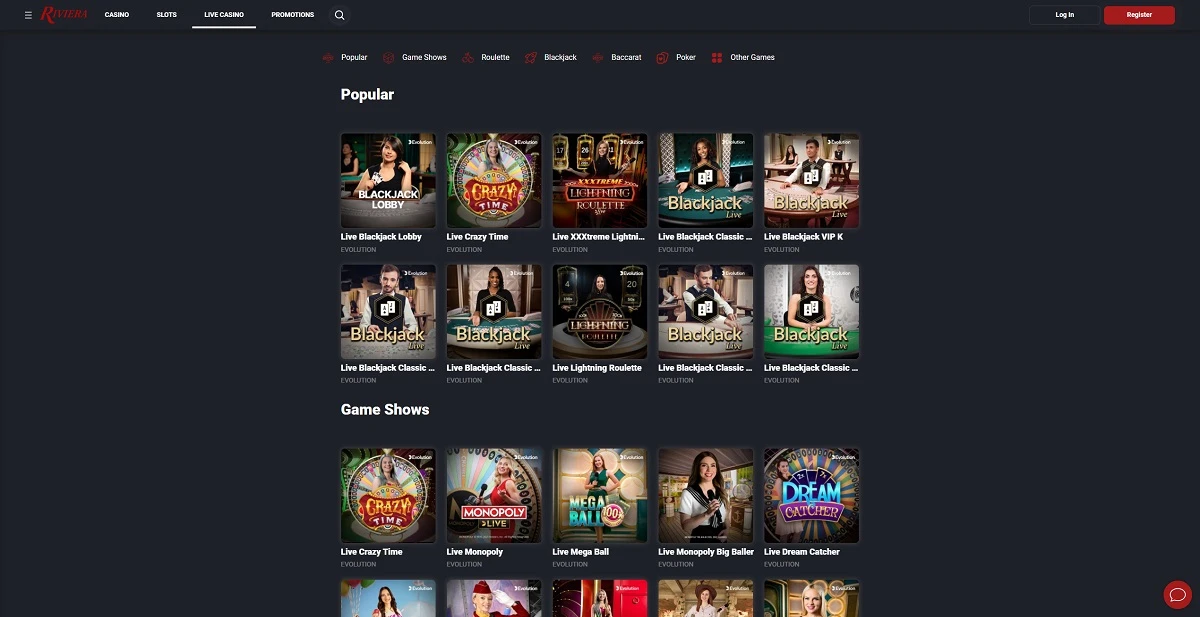Open the Live Mega Ball thumbnail
The width and height of the screenshot is (1200, 617).
(x=600, y=496)
